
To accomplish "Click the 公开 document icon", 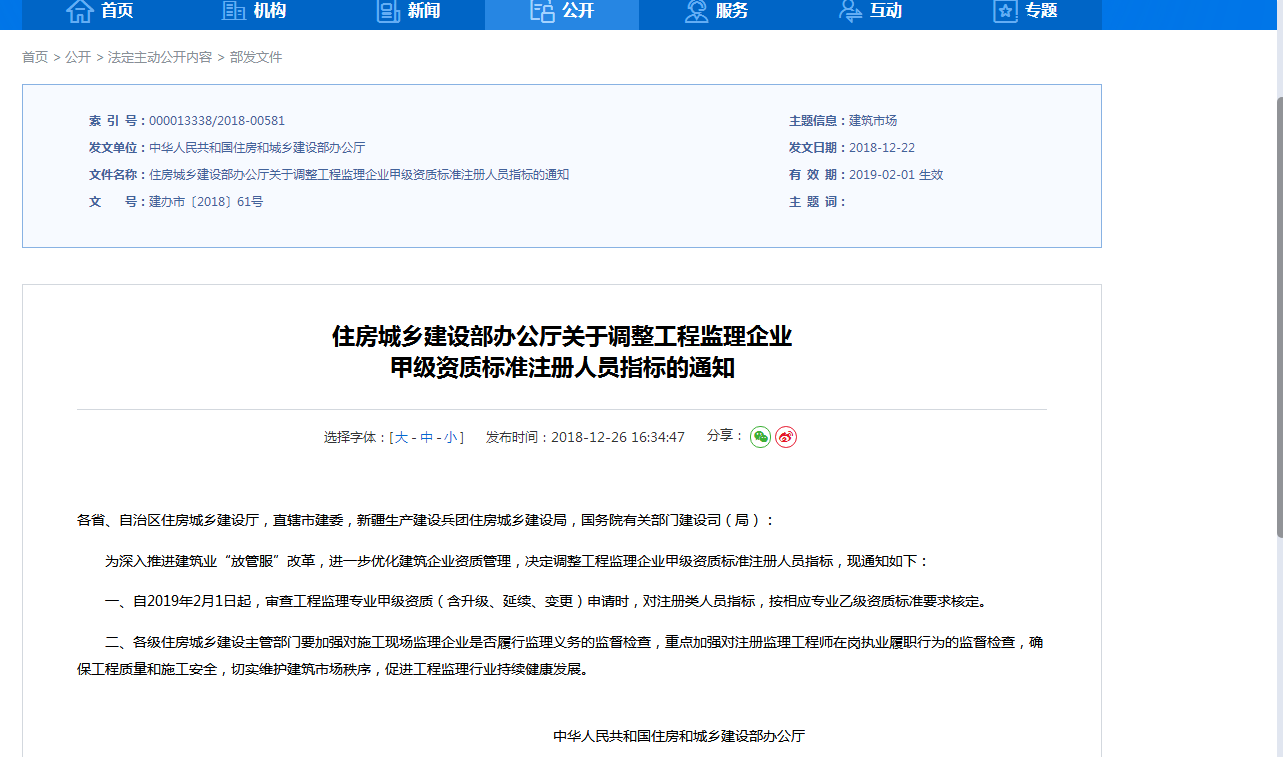I will (x=542, y=11).
